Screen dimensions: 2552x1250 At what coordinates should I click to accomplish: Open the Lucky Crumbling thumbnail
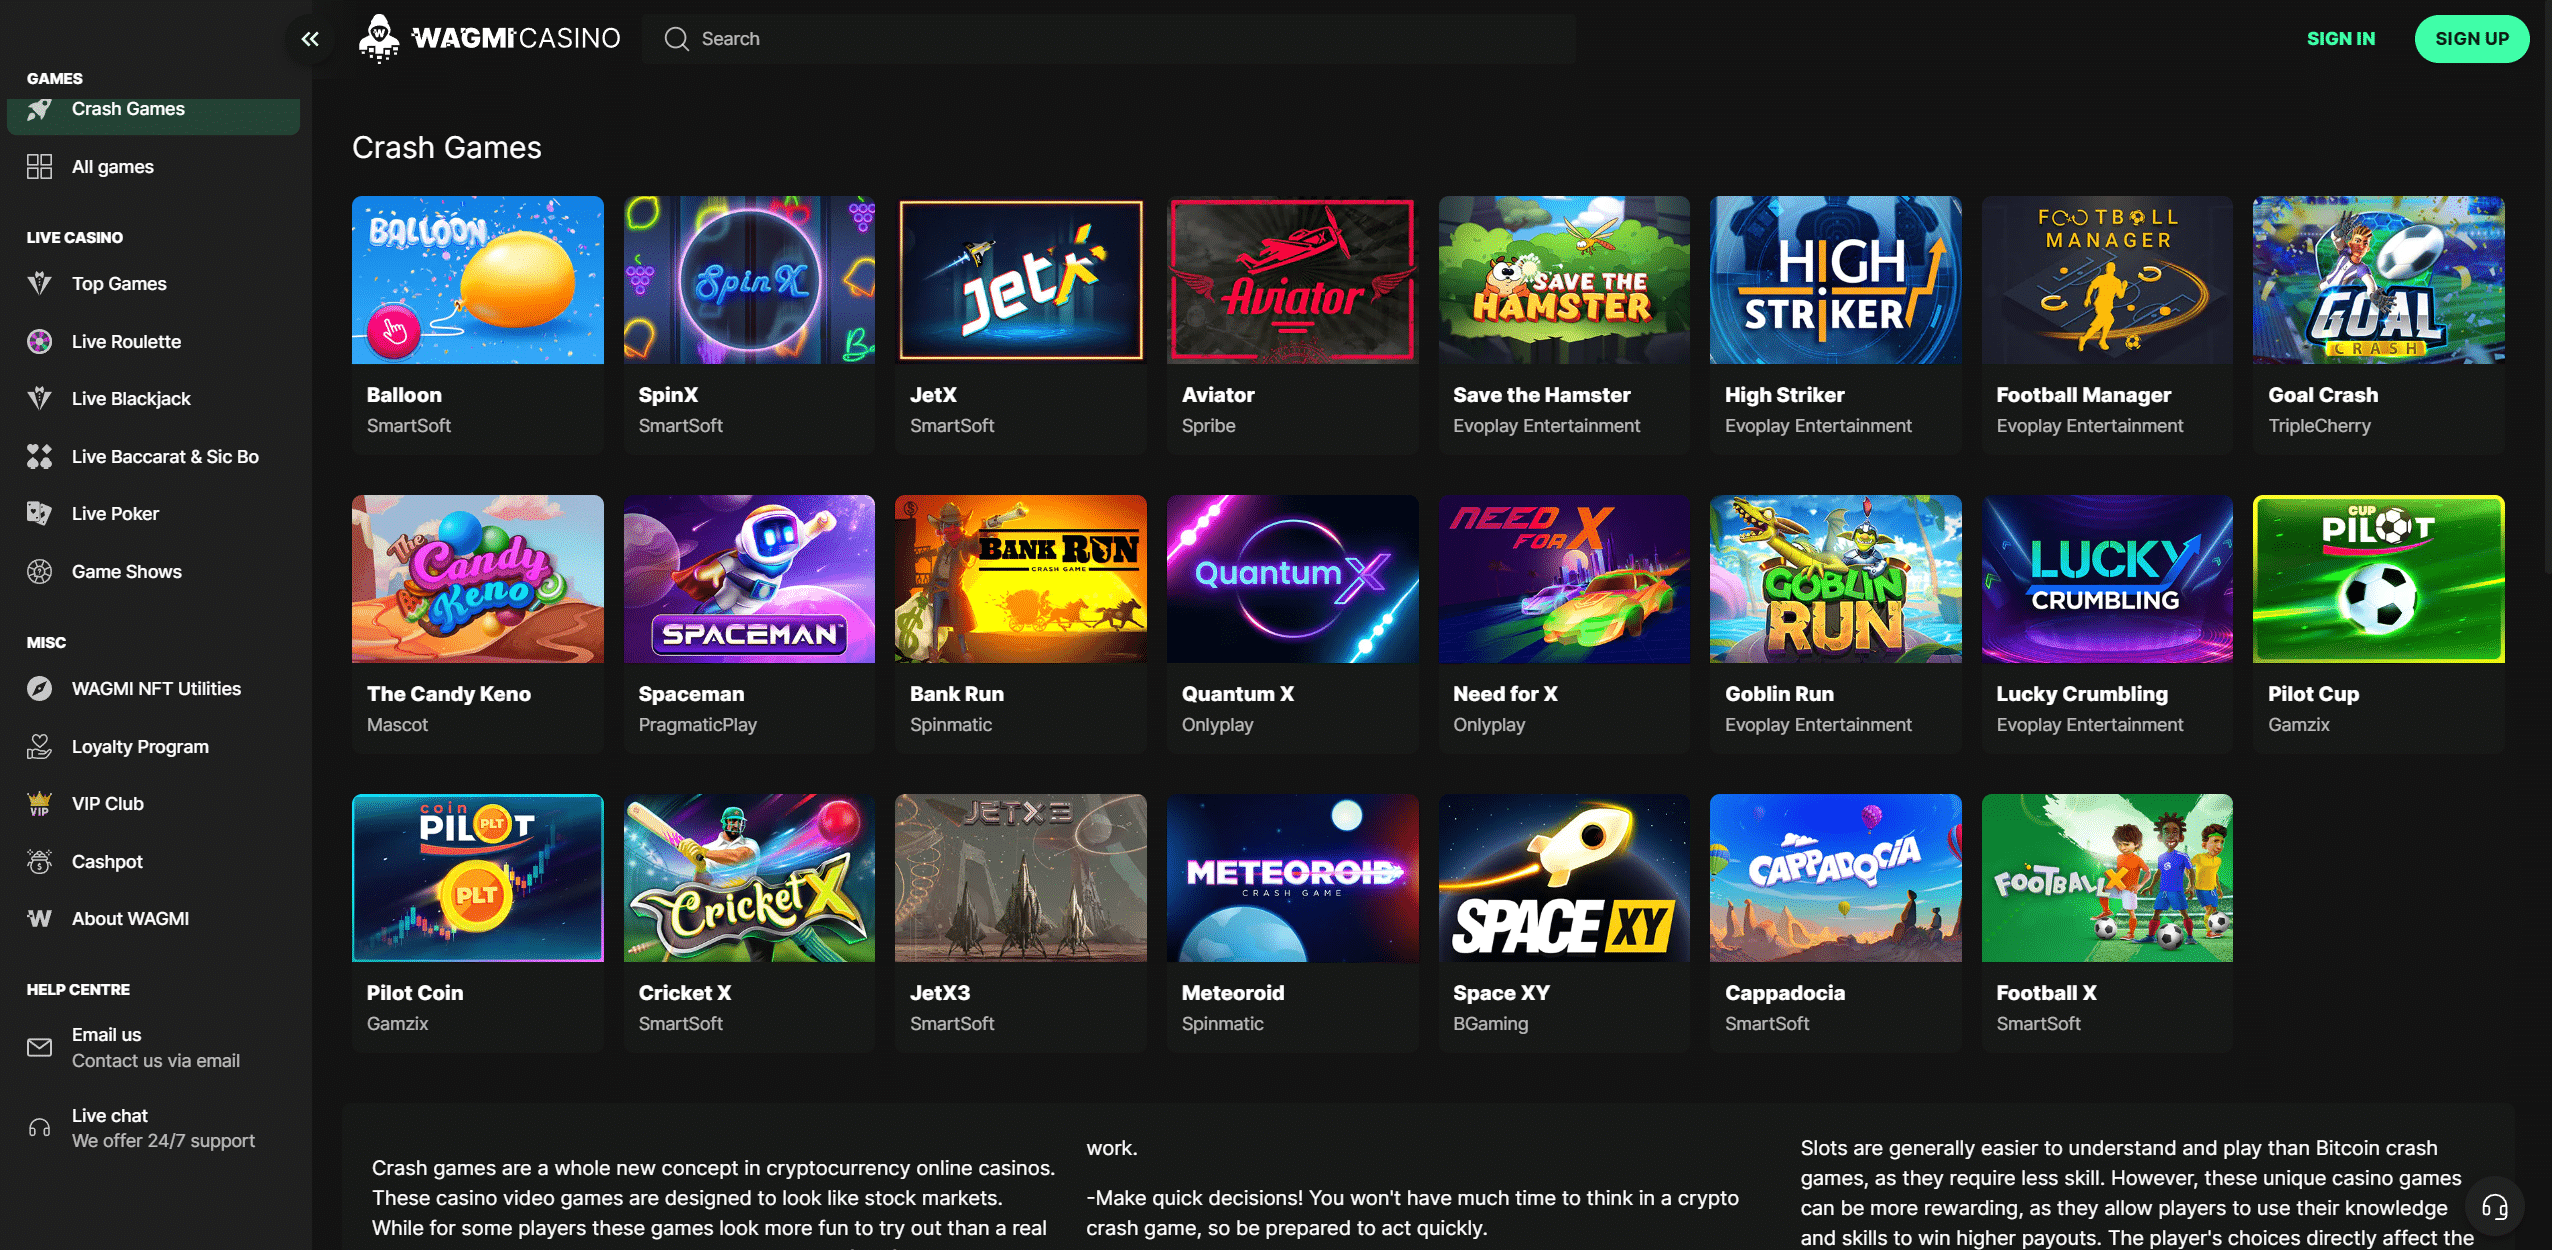click(2107, 579)
